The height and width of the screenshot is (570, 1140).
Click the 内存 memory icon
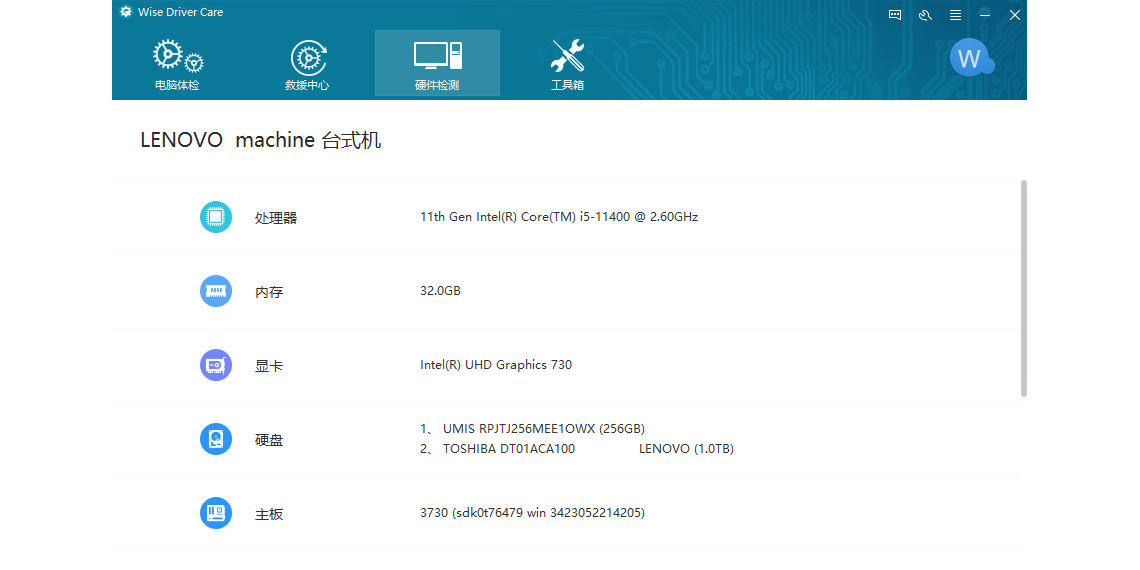[216, 291]
